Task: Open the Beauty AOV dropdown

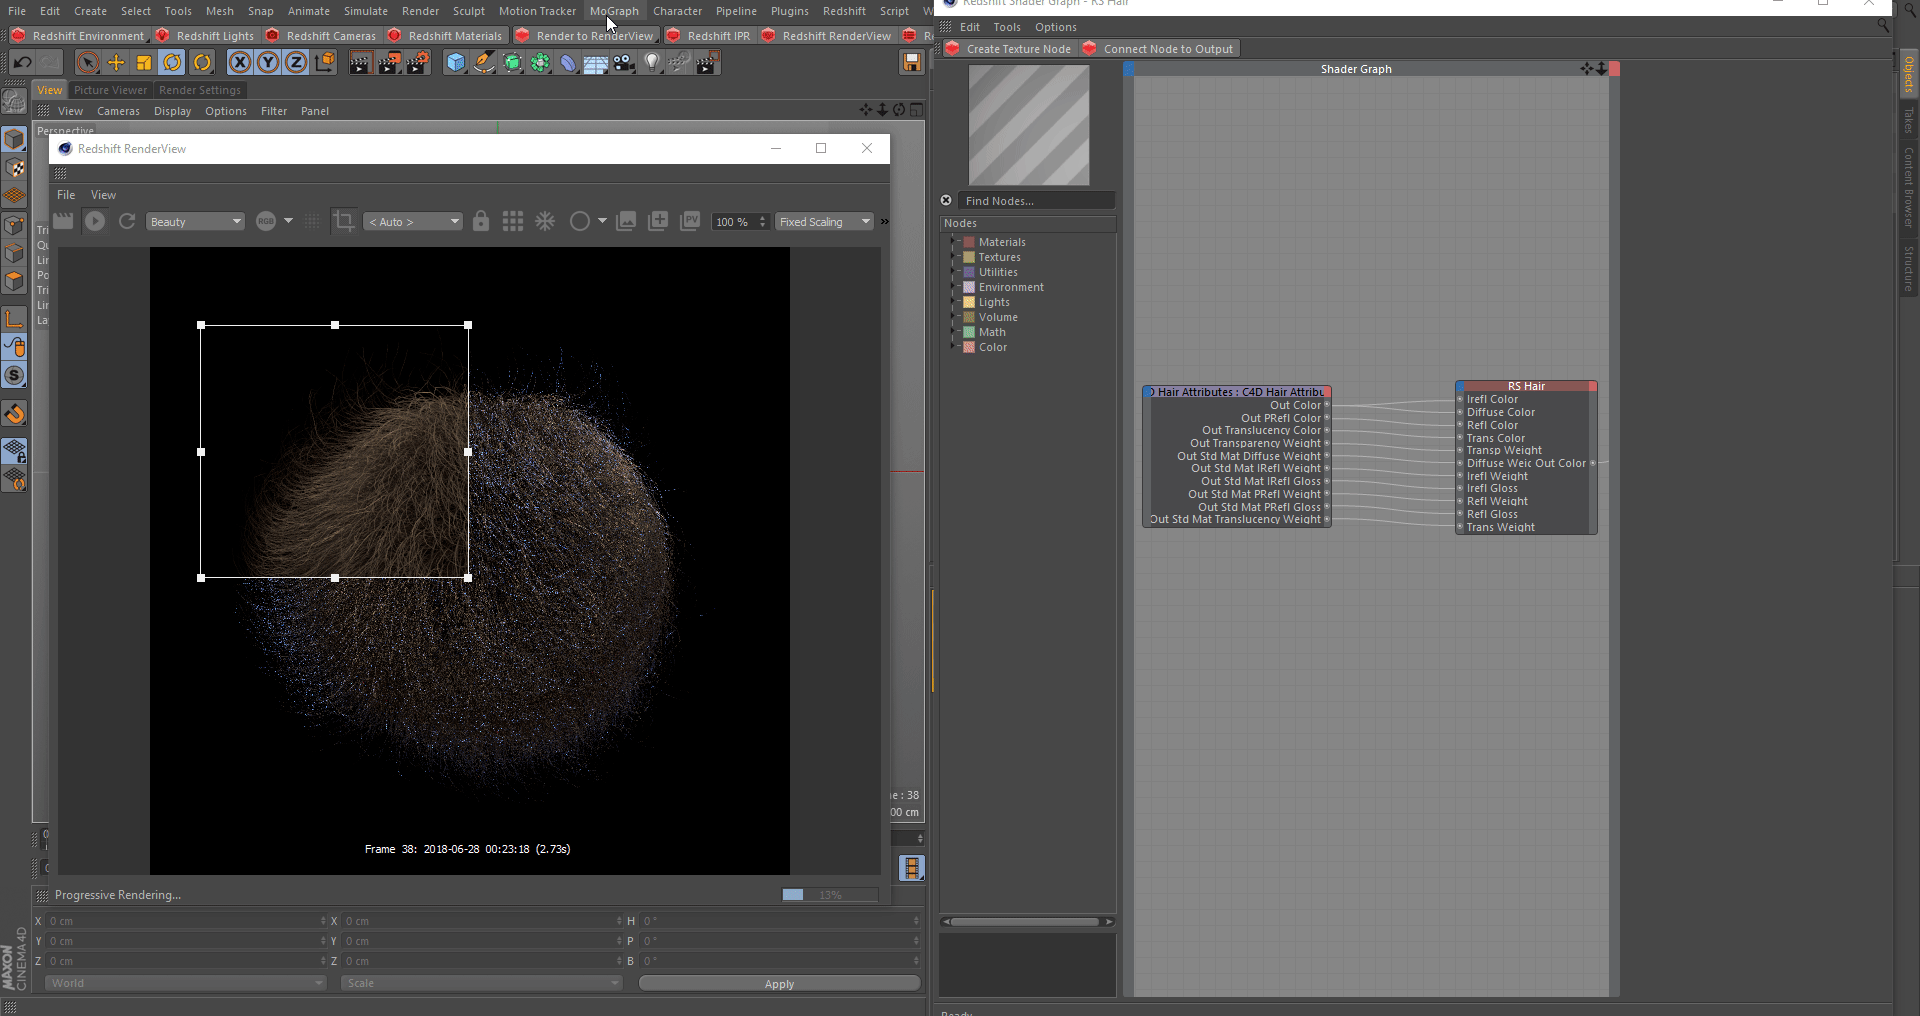Action: tap(195, 222)
